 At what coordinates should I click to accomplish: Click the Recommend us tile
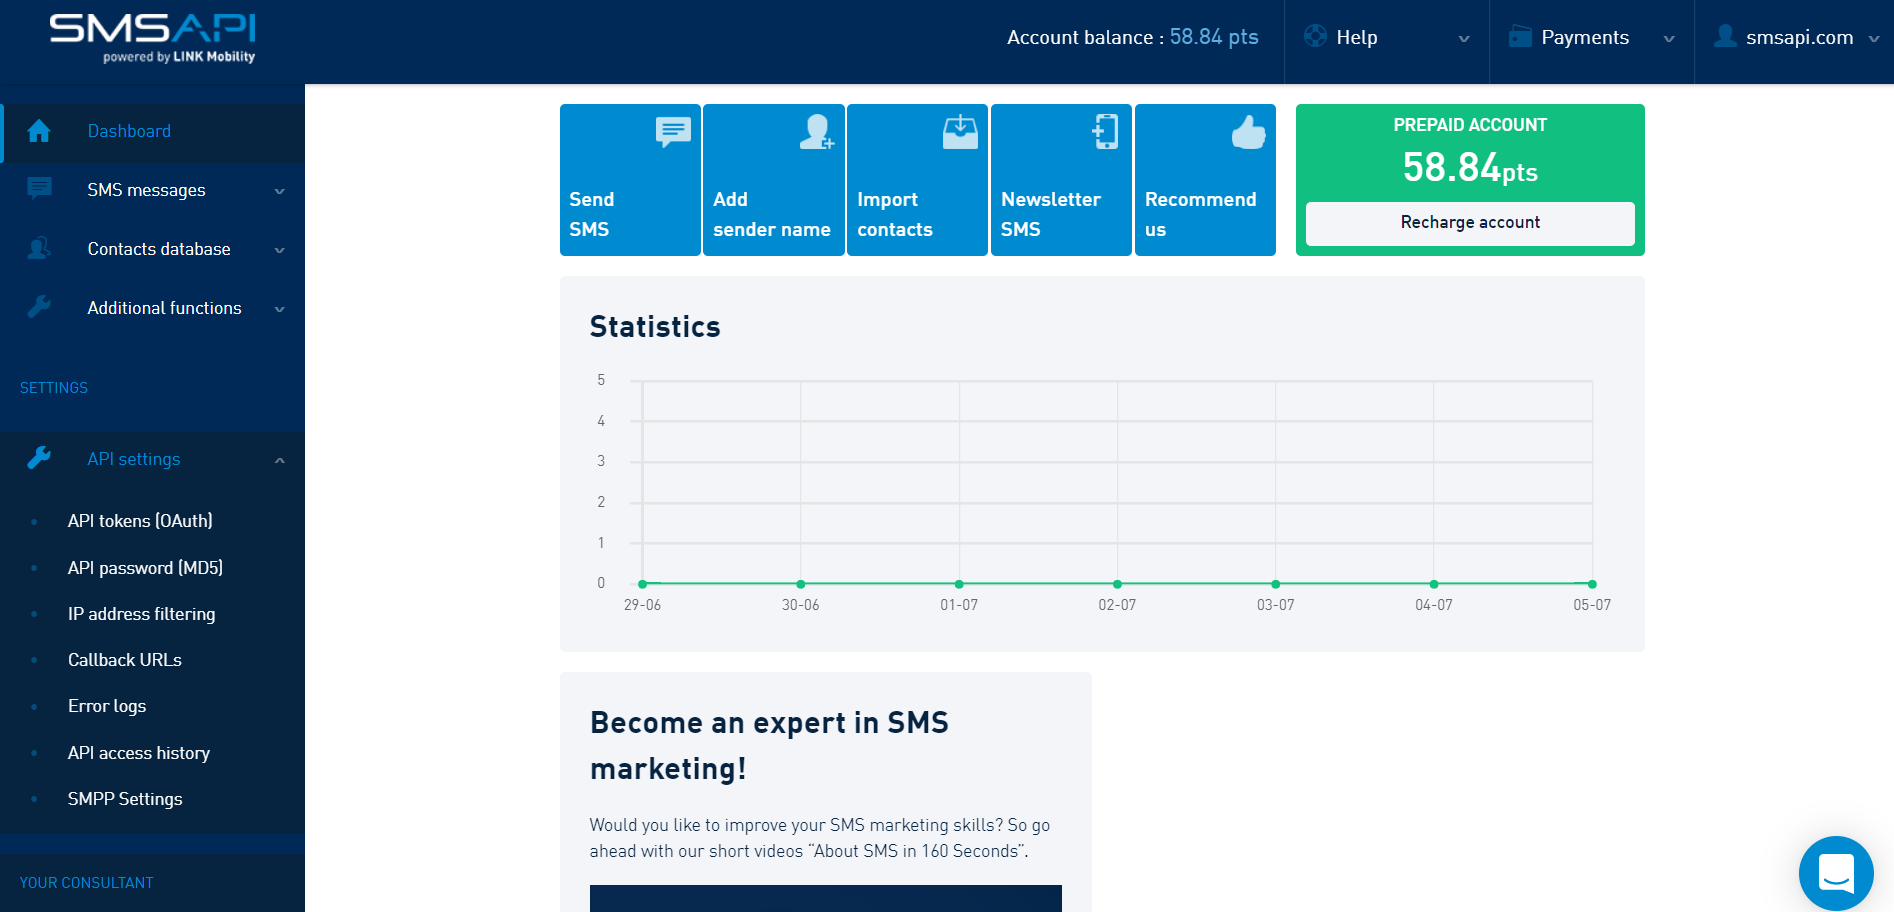[1205, 180]
